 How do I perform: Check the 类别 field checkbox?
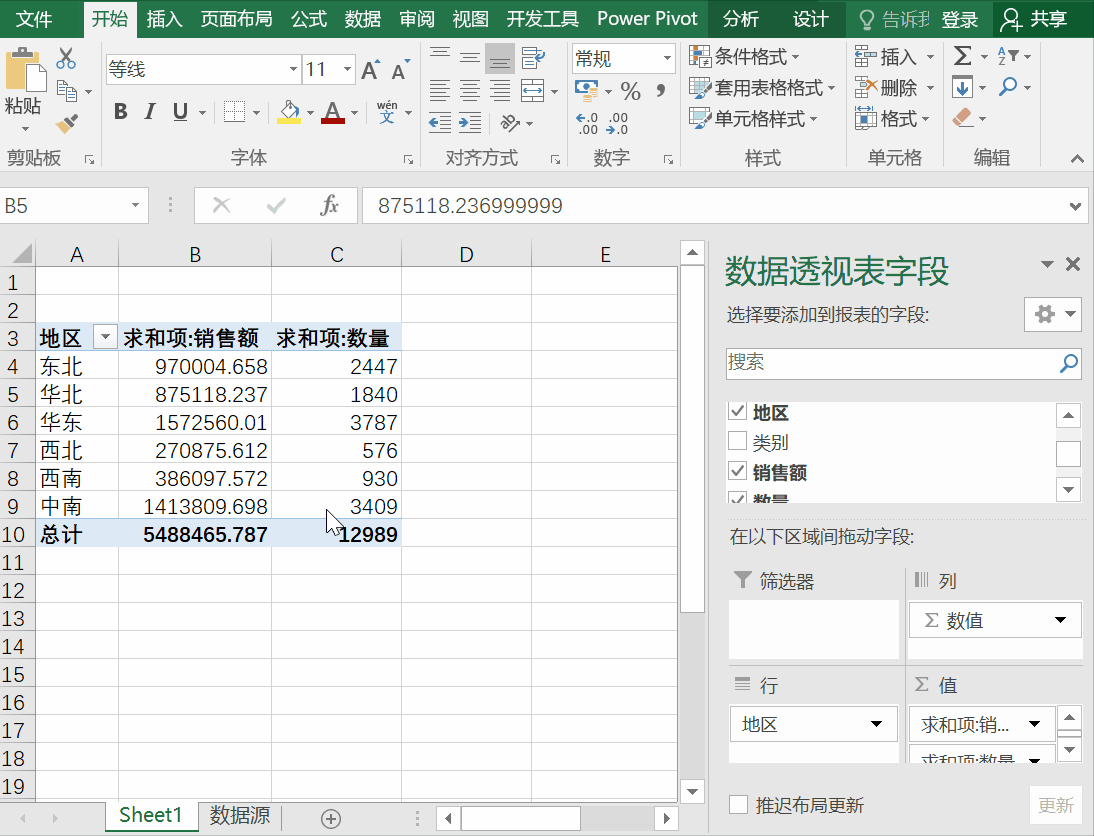pyautogui.click(x=737, y=441)
